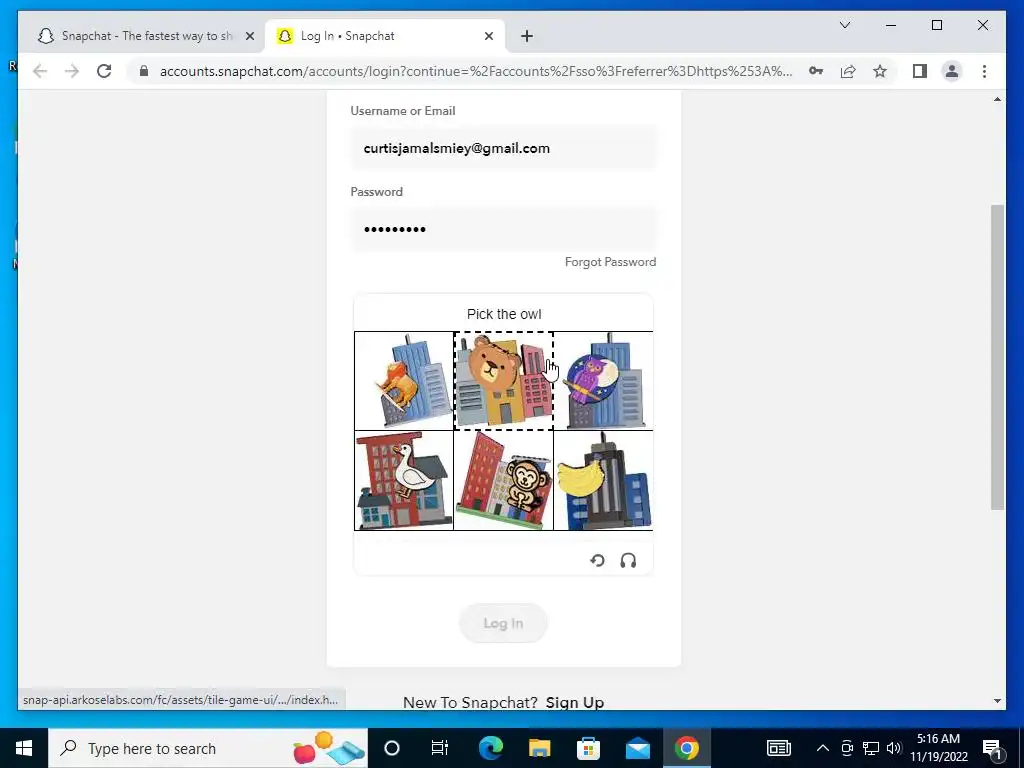Image resolution: width=1024 pixels, height=768 pixels.
Task: Click the Chrome taskbar icon
Action: pyautogui.click(x=686, y=748)
